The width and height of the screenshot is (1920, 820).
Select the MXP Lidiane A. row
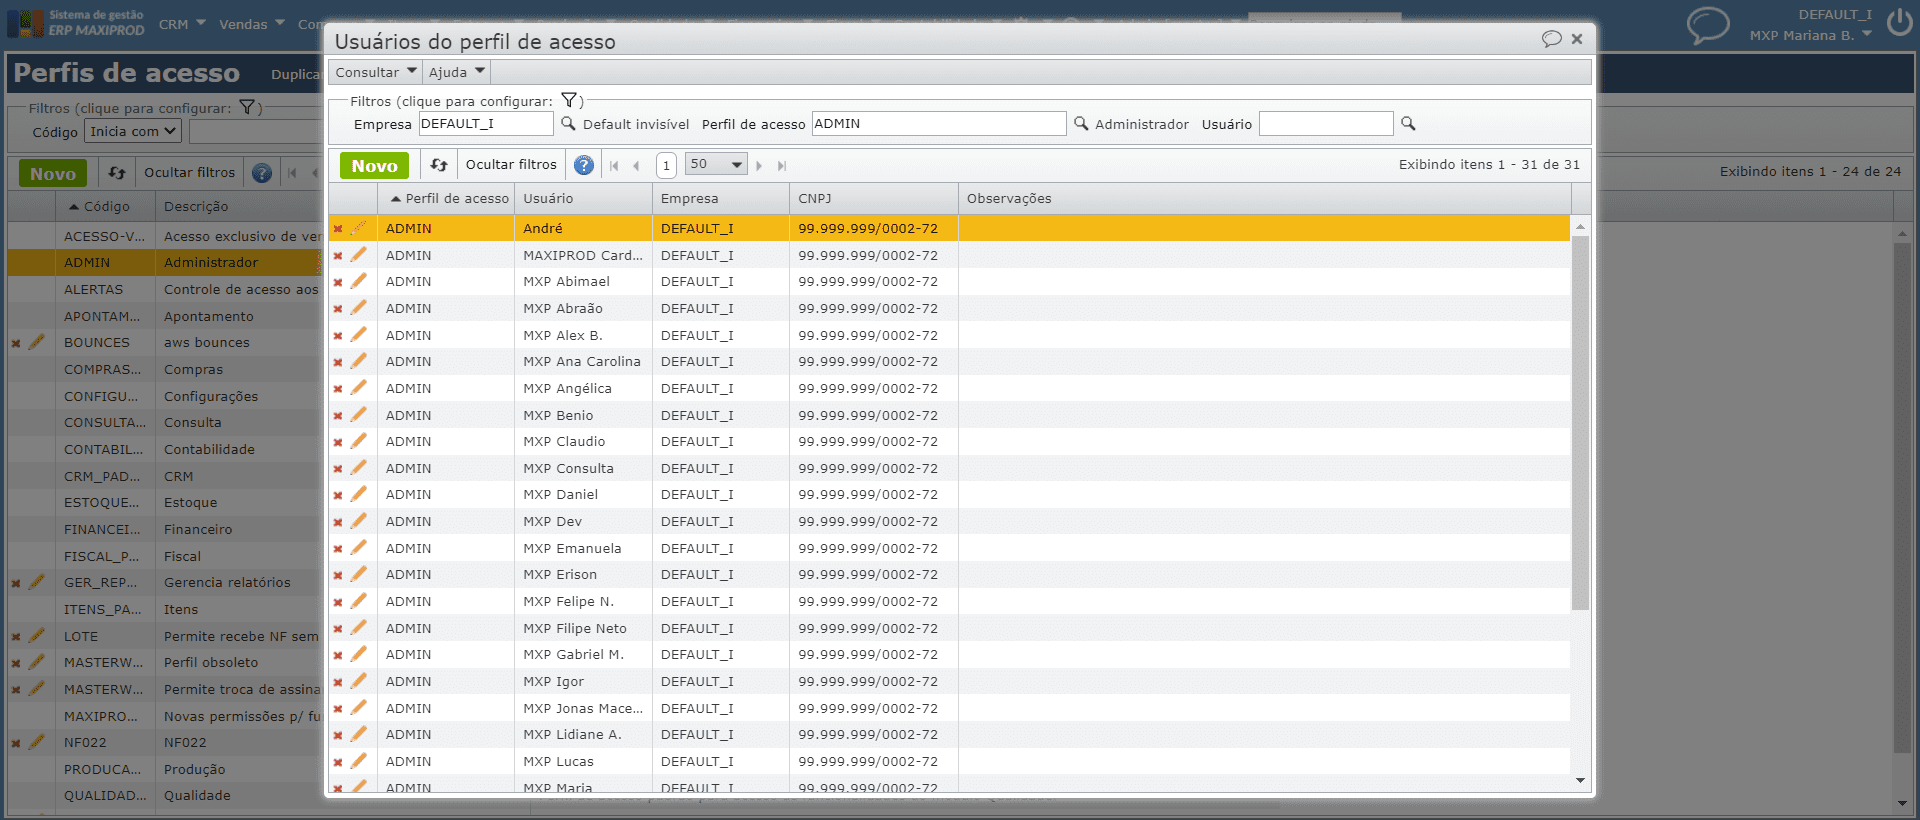click(949, 734)
